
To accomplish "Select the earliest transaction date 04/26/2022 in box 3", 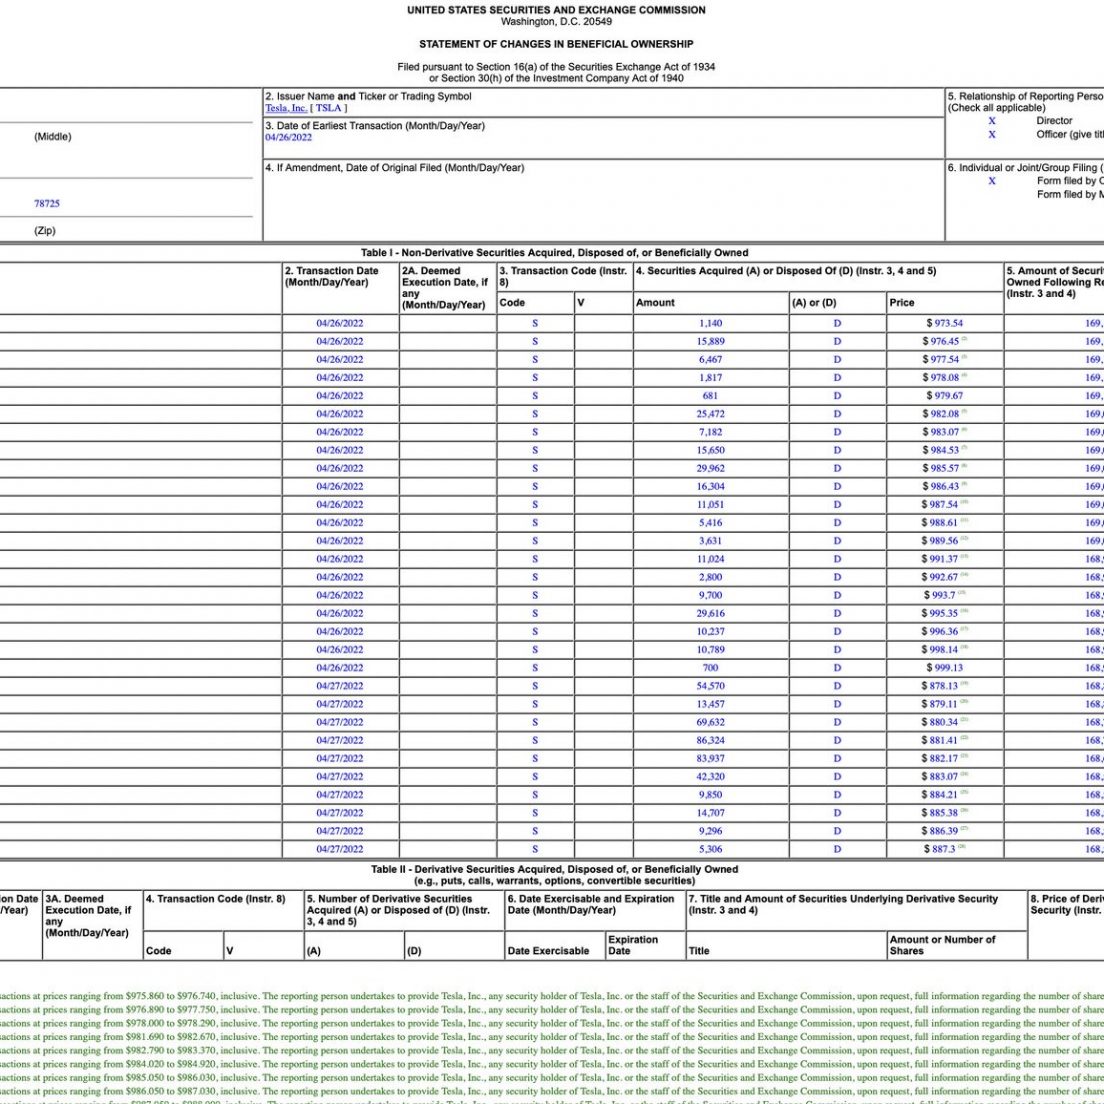I will point(289,137).
